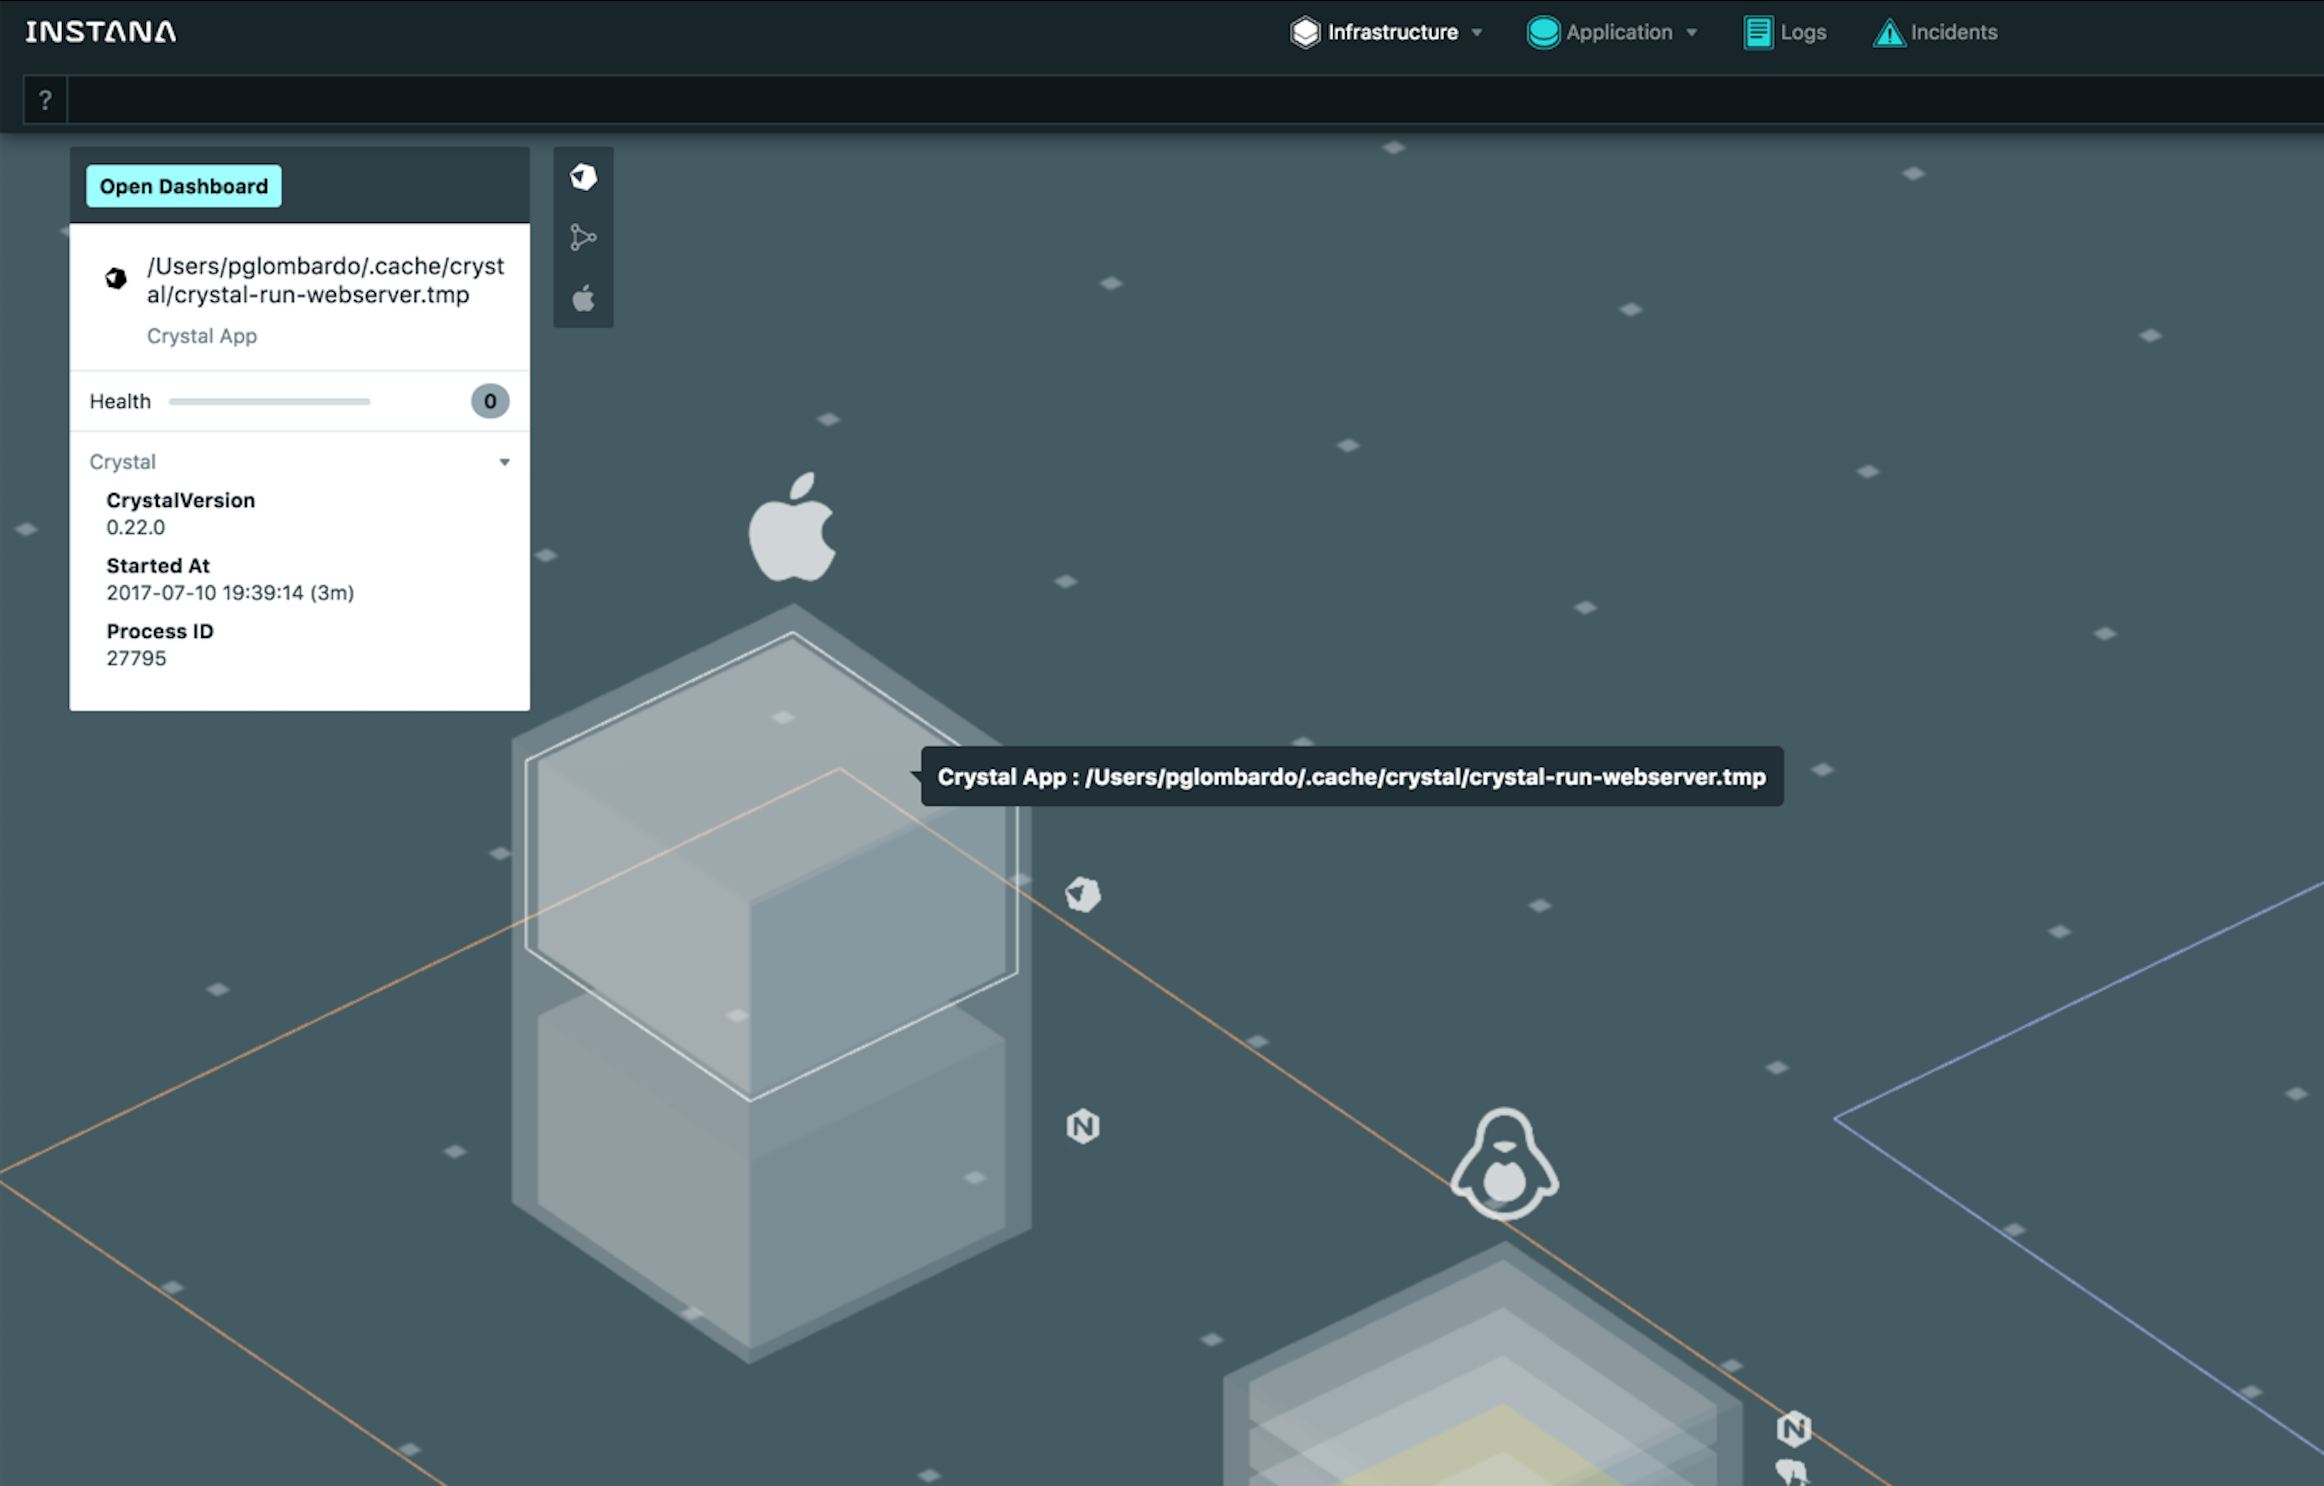Go to the Incidents view
2324x1486 pixels.
click(x=1935, y=33)
